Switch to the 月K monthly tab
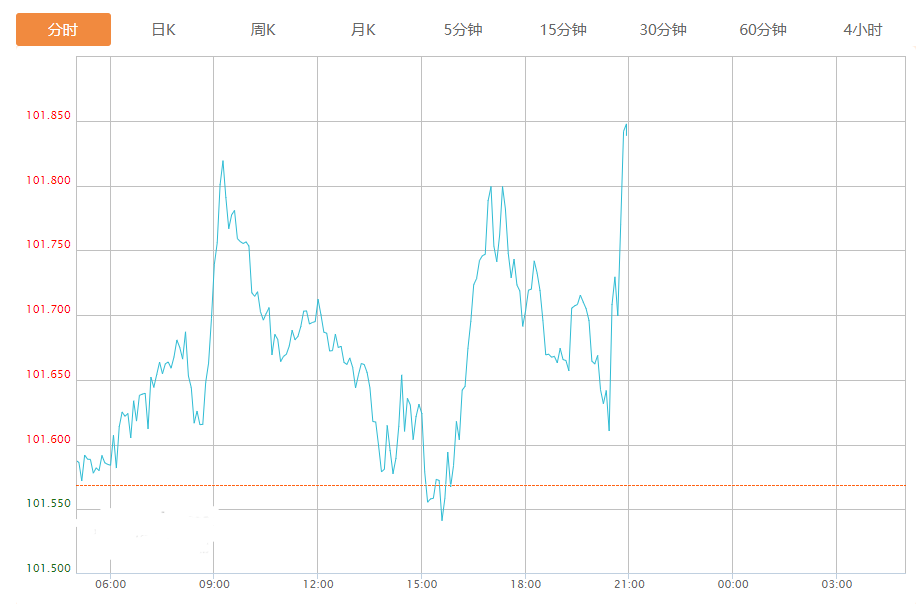This screenshot has height=604, width=924. (363, 30)
